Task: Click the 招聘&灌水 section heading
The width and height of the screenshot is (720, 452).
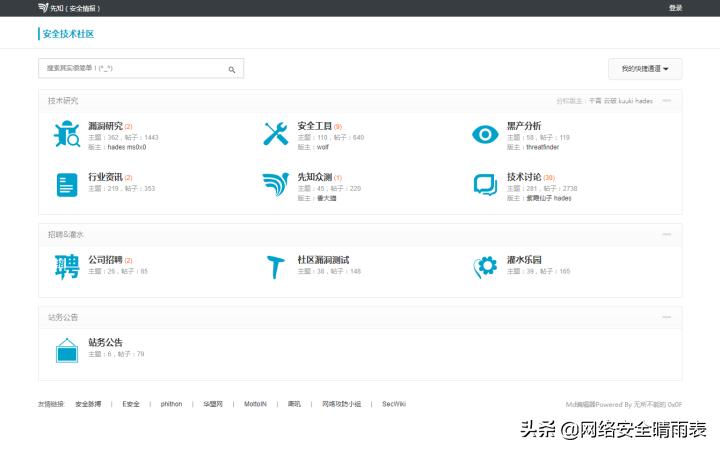Action: click(66, 234)
